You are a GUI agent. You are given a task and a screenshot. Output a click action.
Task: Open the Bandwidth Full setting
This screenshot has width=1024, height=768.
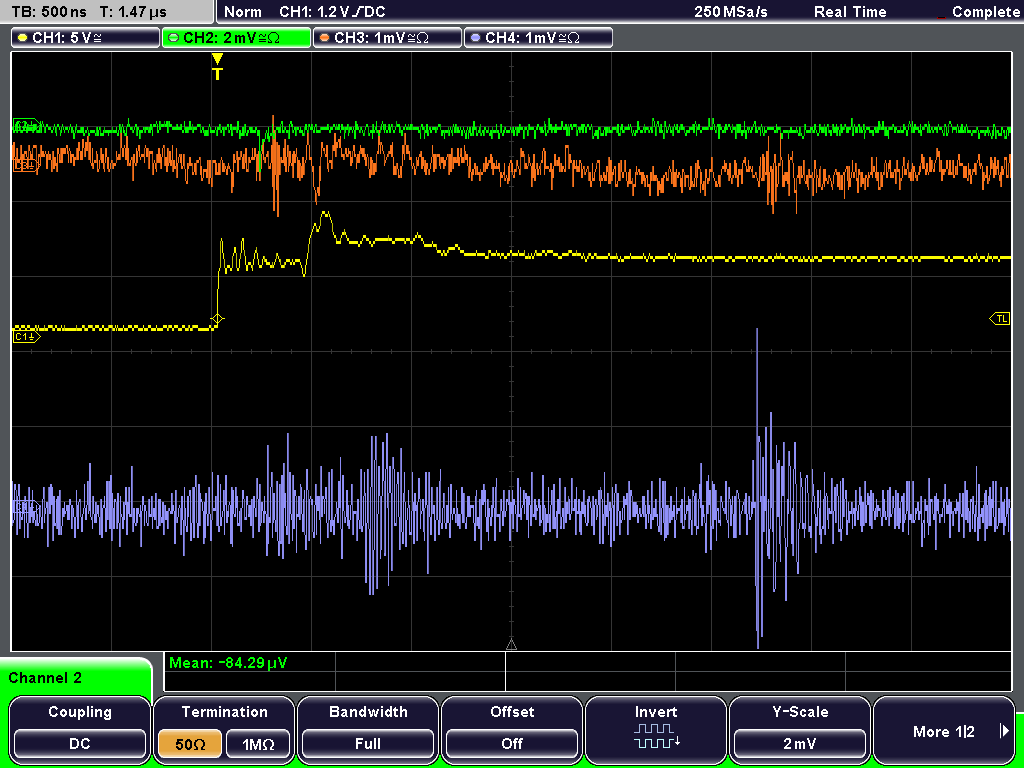[368, 728]
